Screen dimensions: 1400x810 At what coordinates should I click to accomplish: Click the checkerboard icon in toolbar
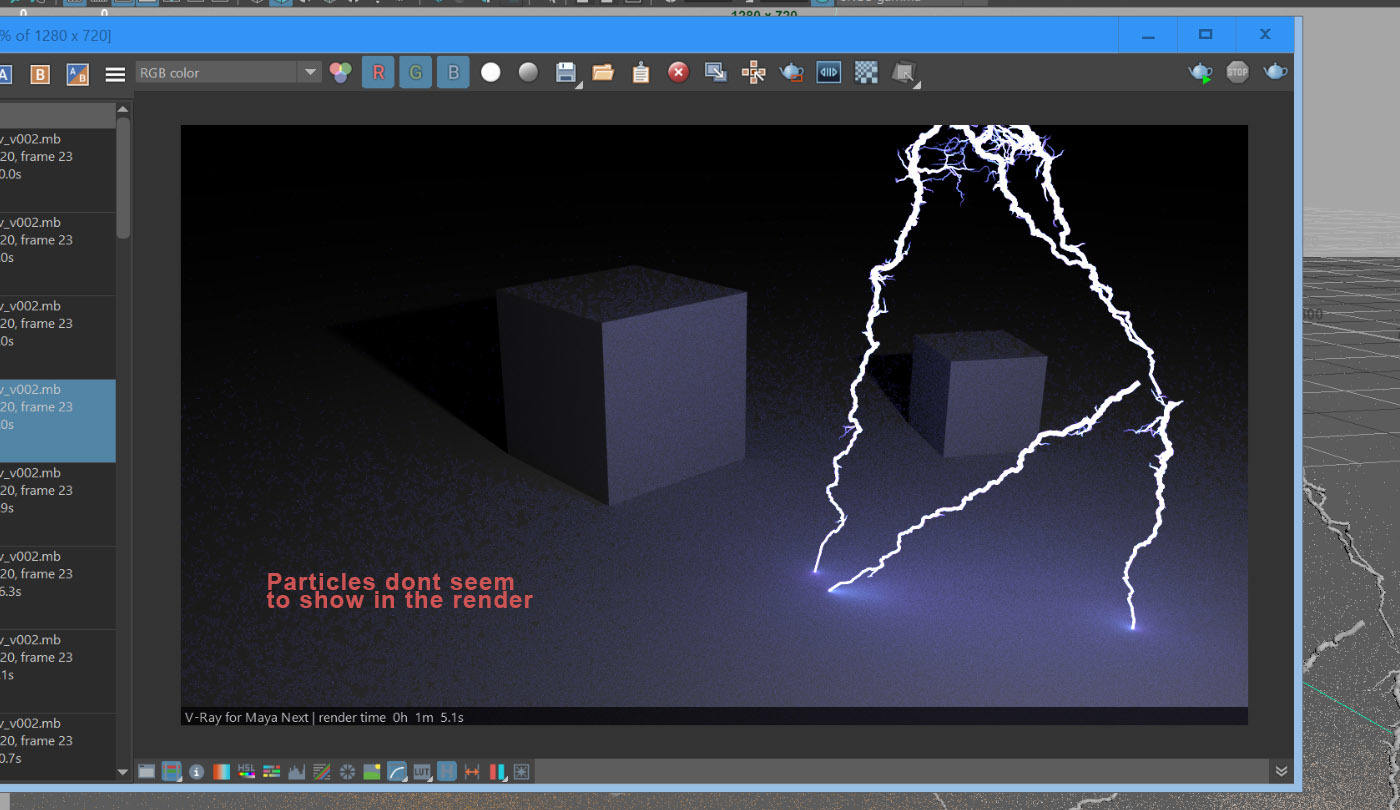[866, 73]
